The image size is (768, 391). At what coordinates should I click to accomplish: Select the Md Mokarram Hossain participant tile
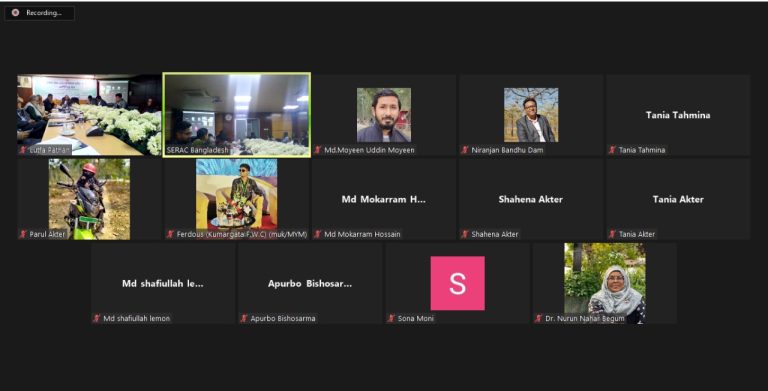[x=384, y=199]
